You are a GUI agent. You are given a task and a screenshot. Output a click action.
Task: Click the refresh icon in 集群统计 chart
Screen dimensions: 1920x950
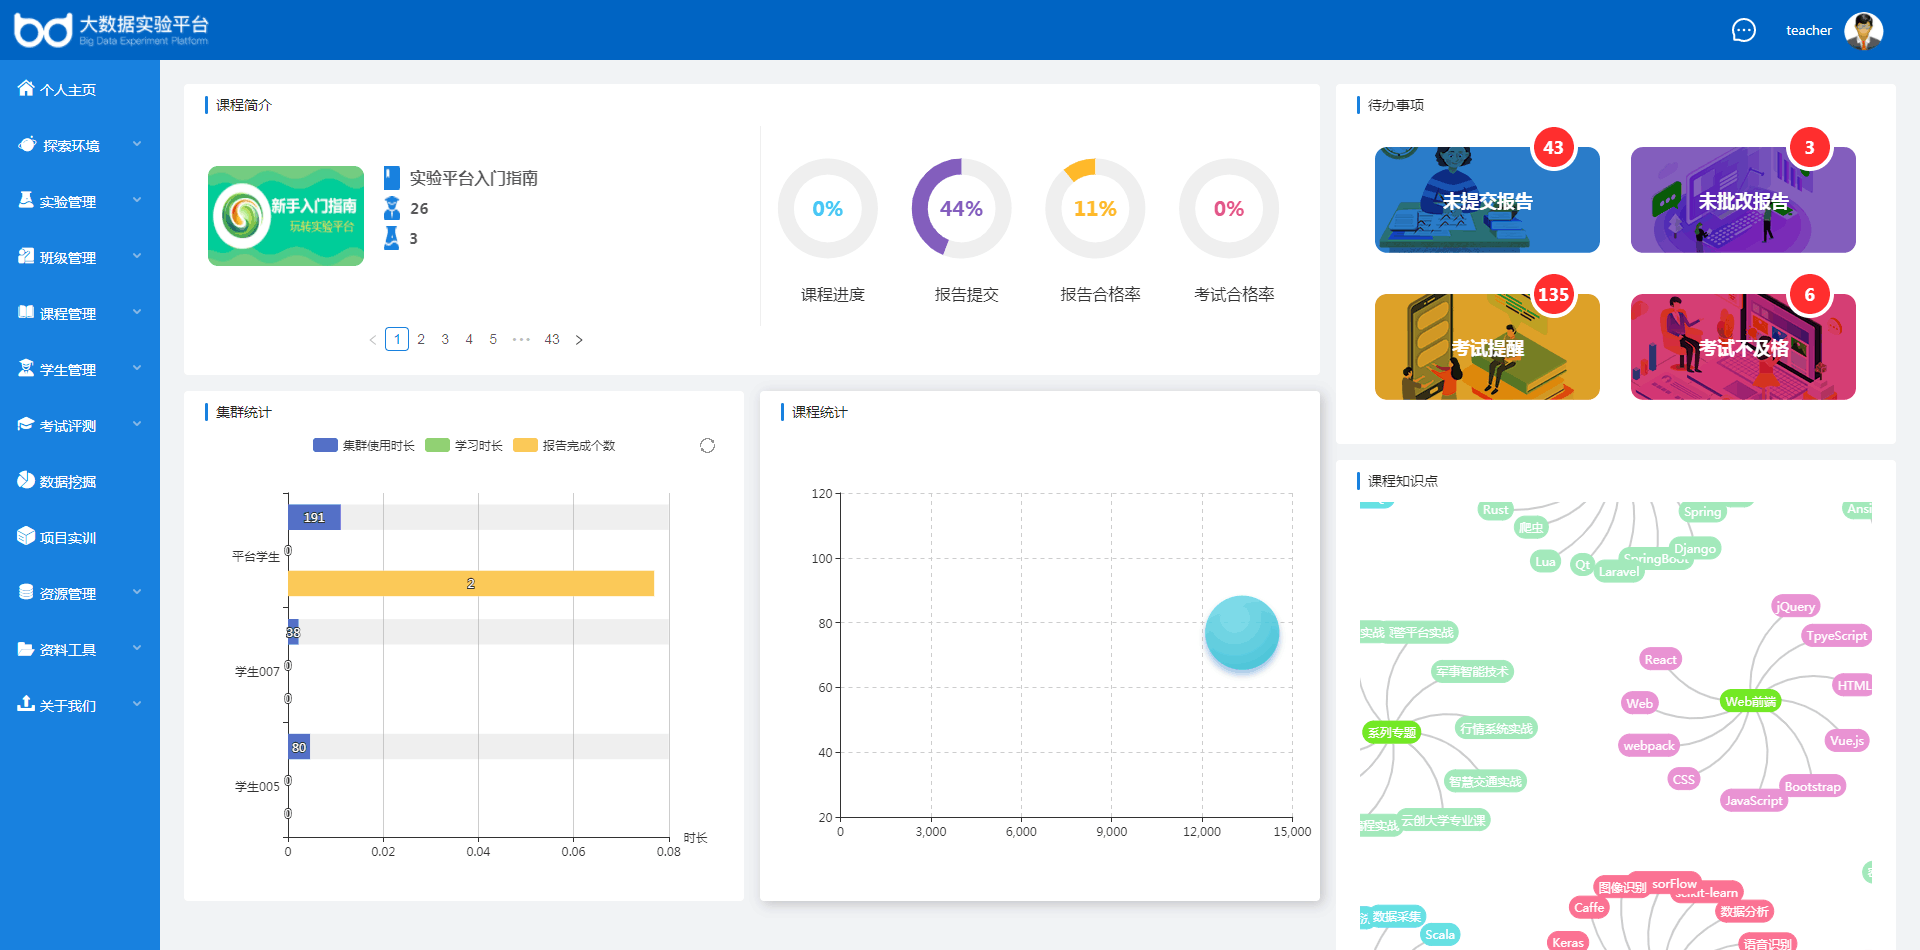click(707, 446)
